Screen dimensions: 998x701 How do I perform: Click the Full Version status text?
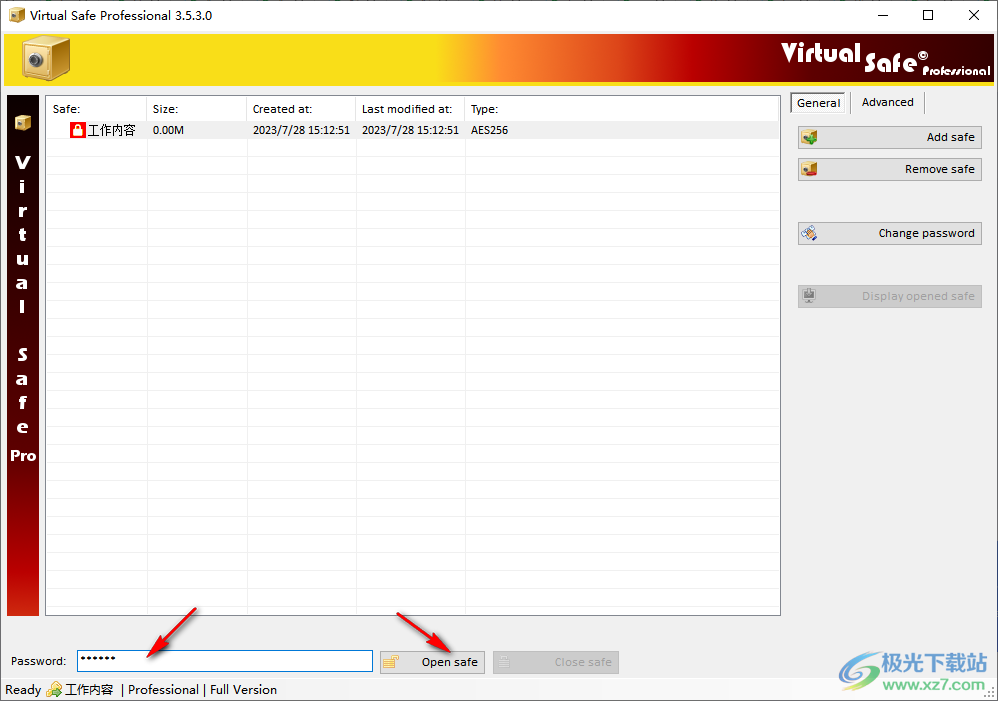coord(243,690)
